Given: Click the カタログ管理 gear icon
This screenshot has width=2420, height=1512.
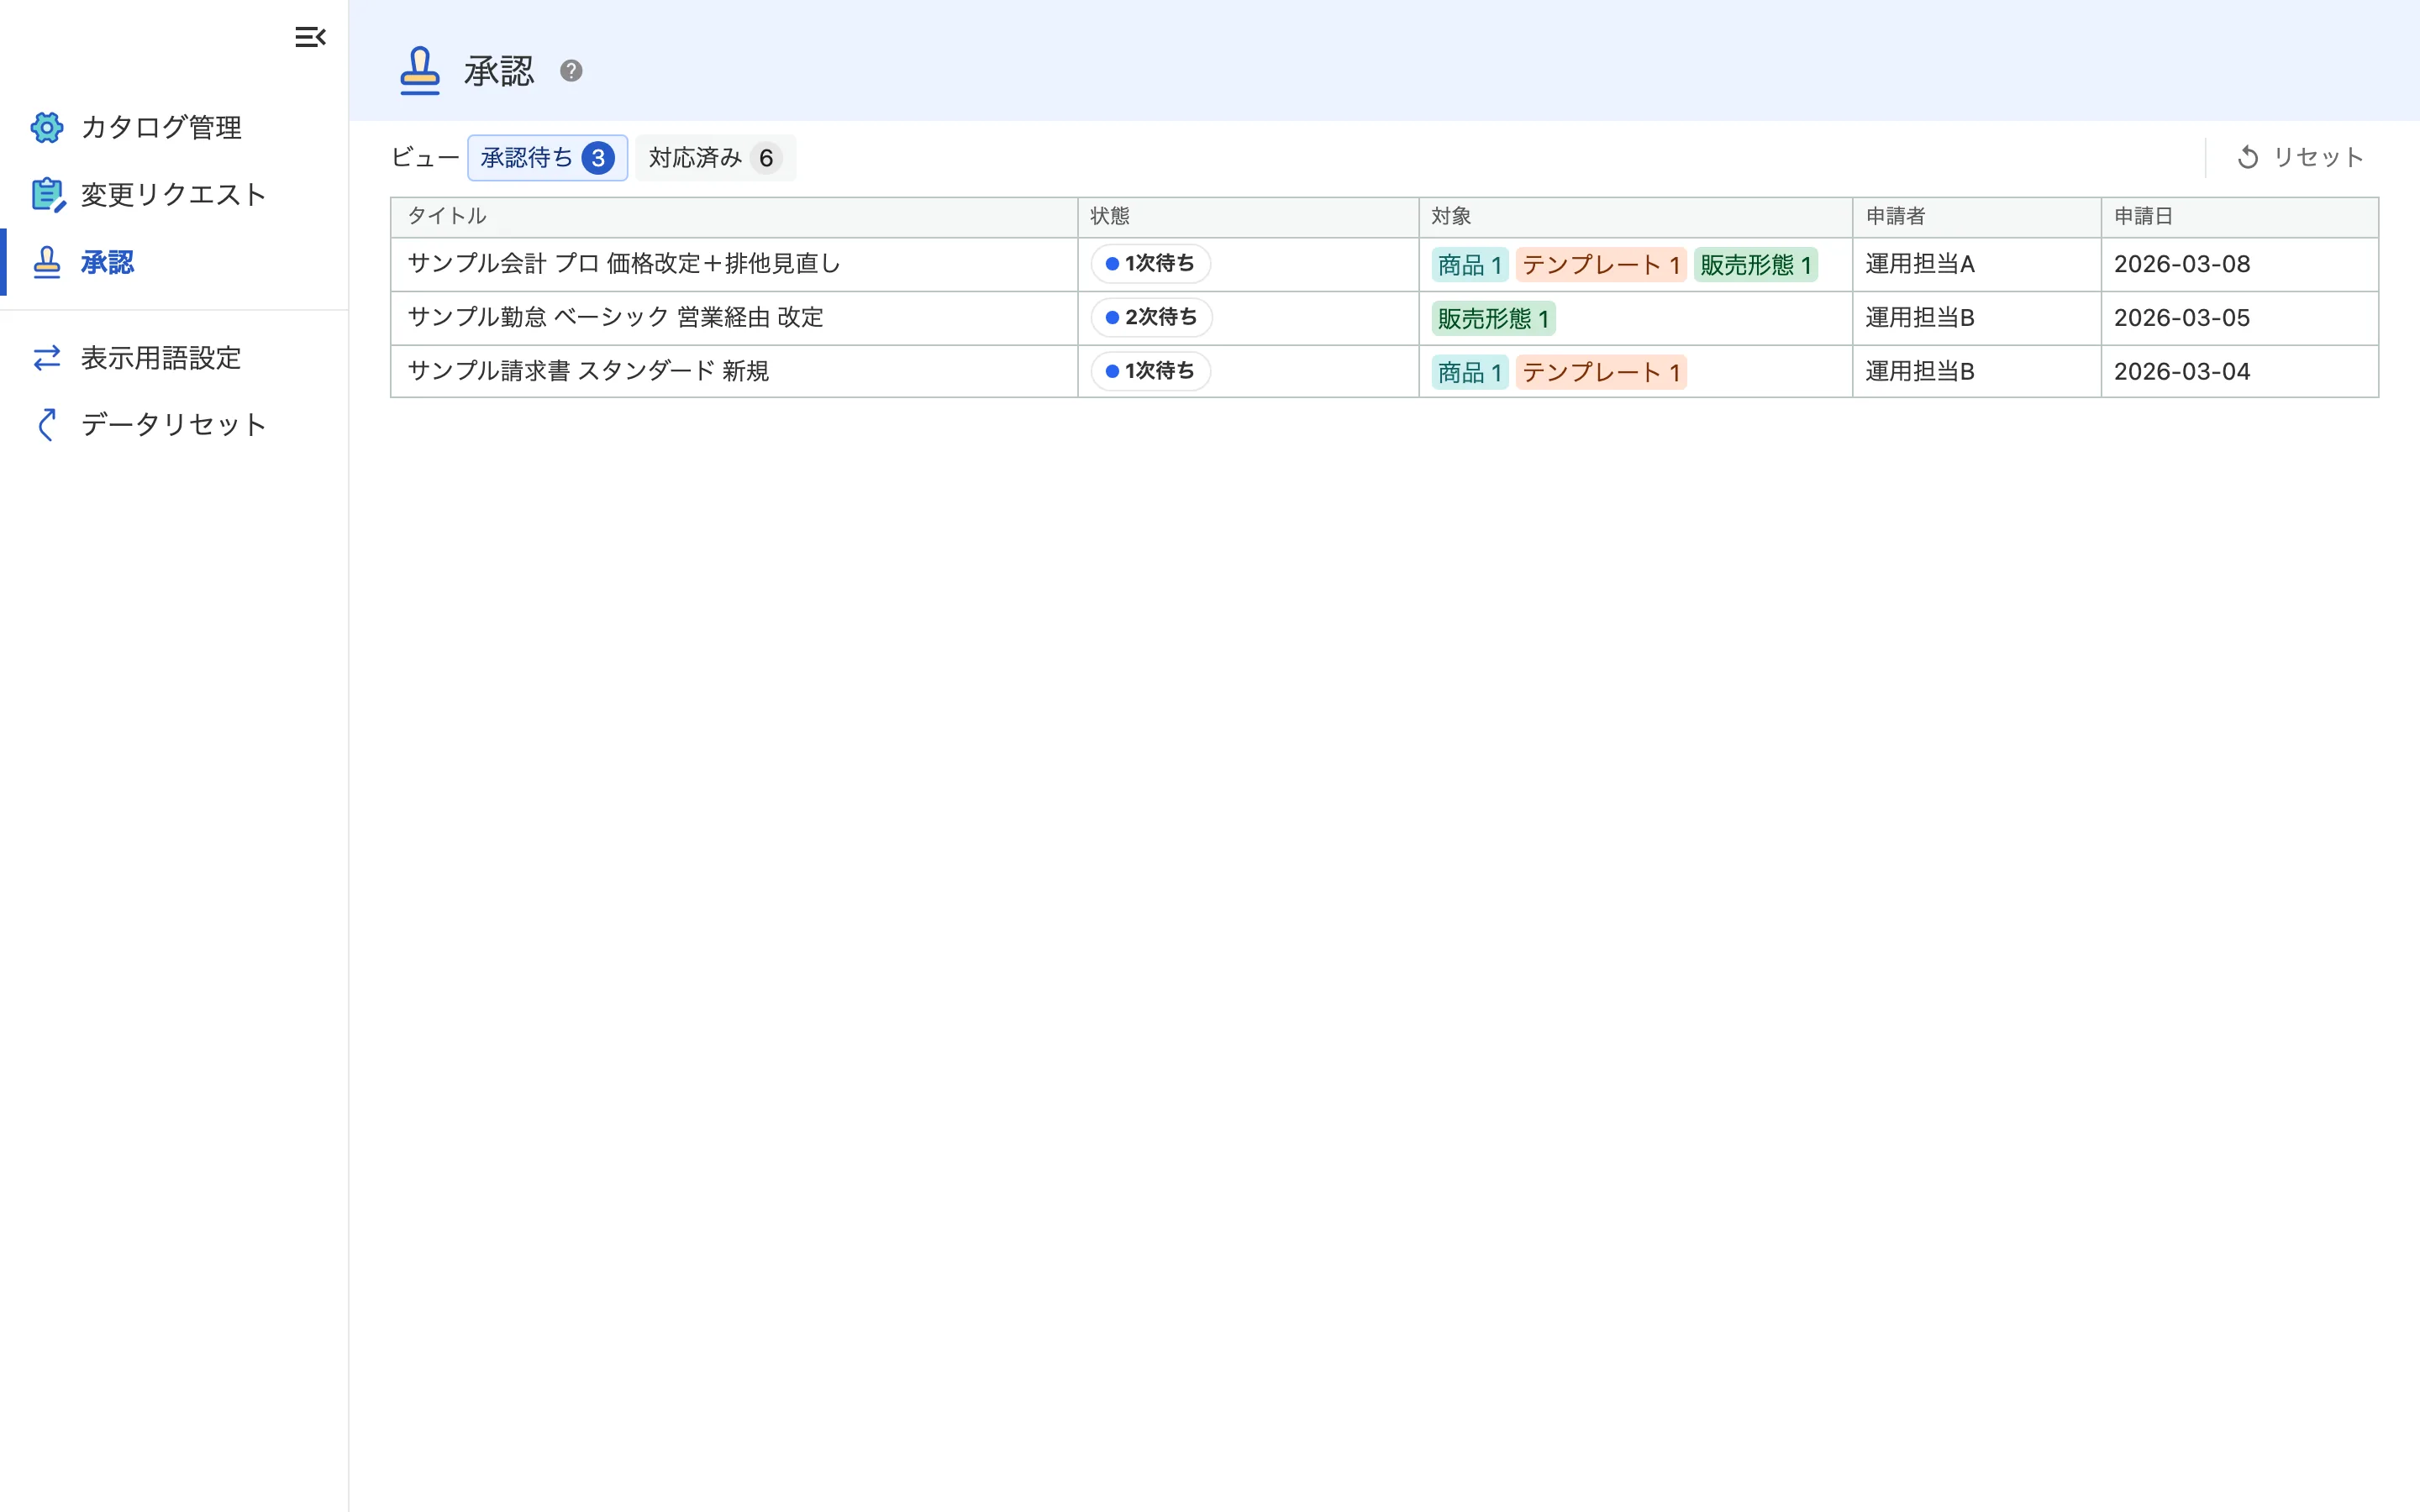Looking at the screenshot, I should pos(47,127).
